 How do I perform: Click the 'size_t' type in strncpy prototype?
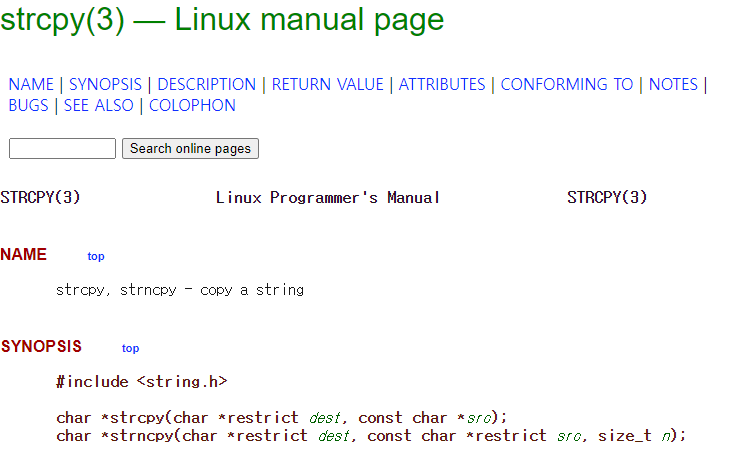click(x=625, y=436)
